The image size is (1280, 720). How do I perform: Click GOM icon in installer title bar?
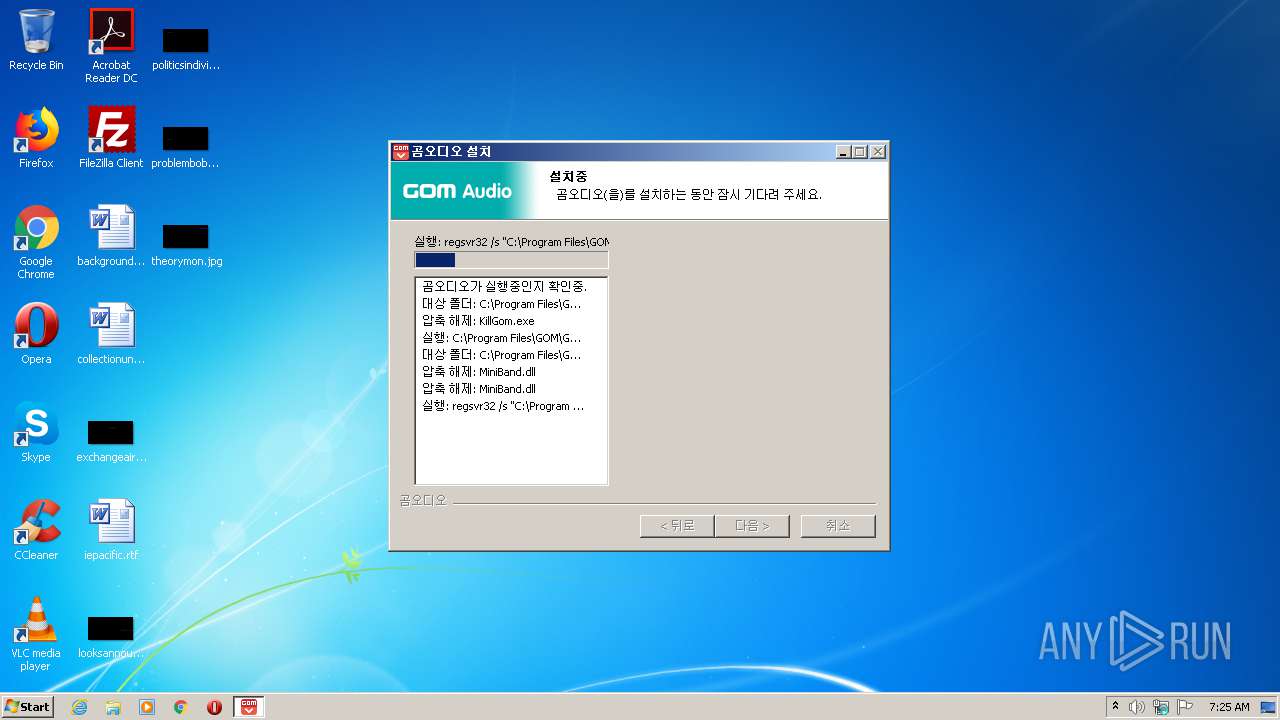[x=401, y=152]
